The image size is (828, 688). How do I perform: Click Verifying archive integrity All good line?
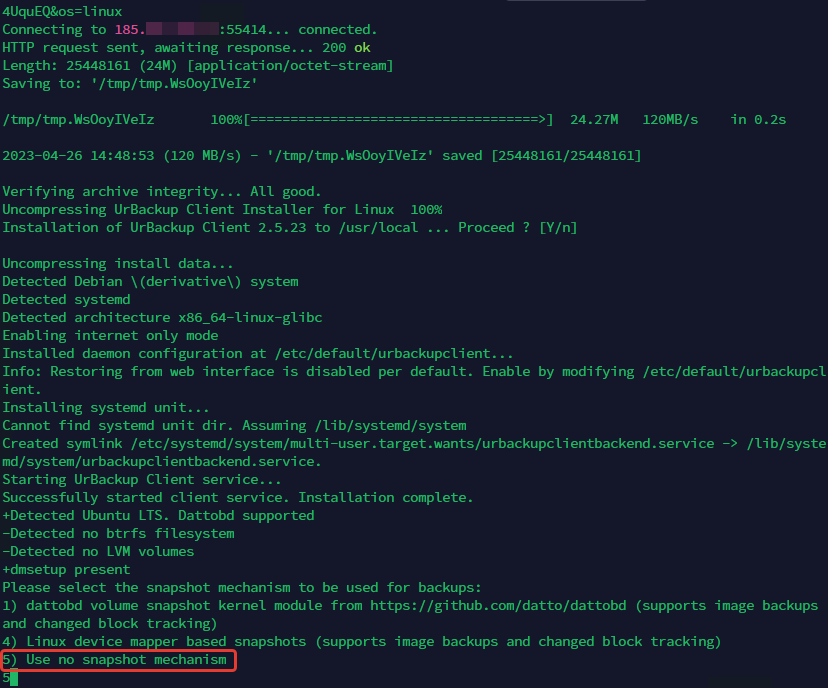(x=162, y=192)
